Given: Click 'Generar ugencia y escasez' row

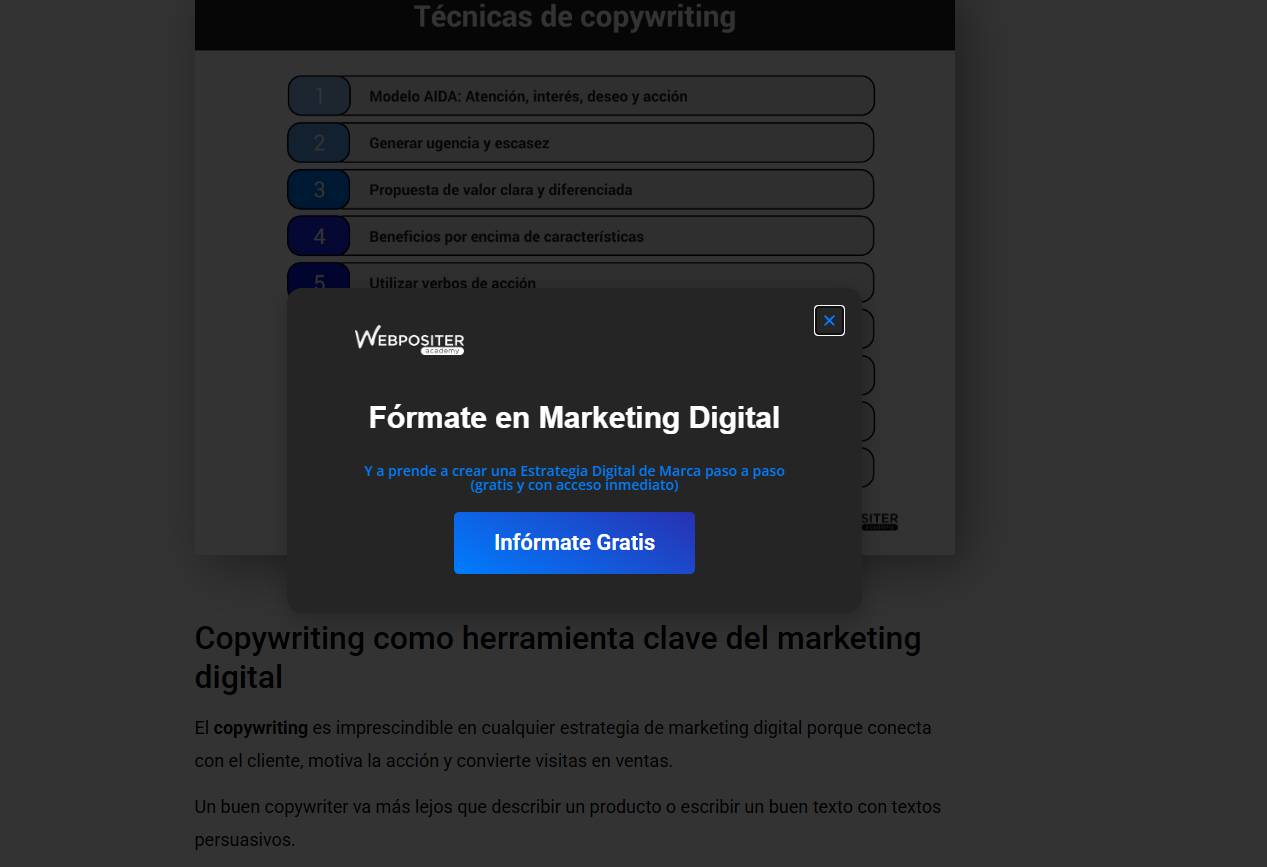Looking at the screenshot, I should click(x=459, y=143).
